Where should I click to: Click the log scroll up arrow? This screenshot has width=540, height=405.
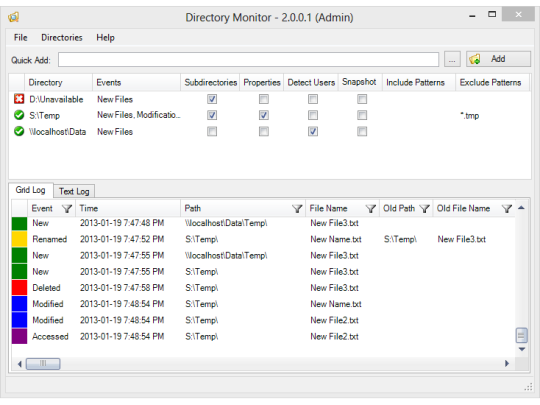coord(521,208)
